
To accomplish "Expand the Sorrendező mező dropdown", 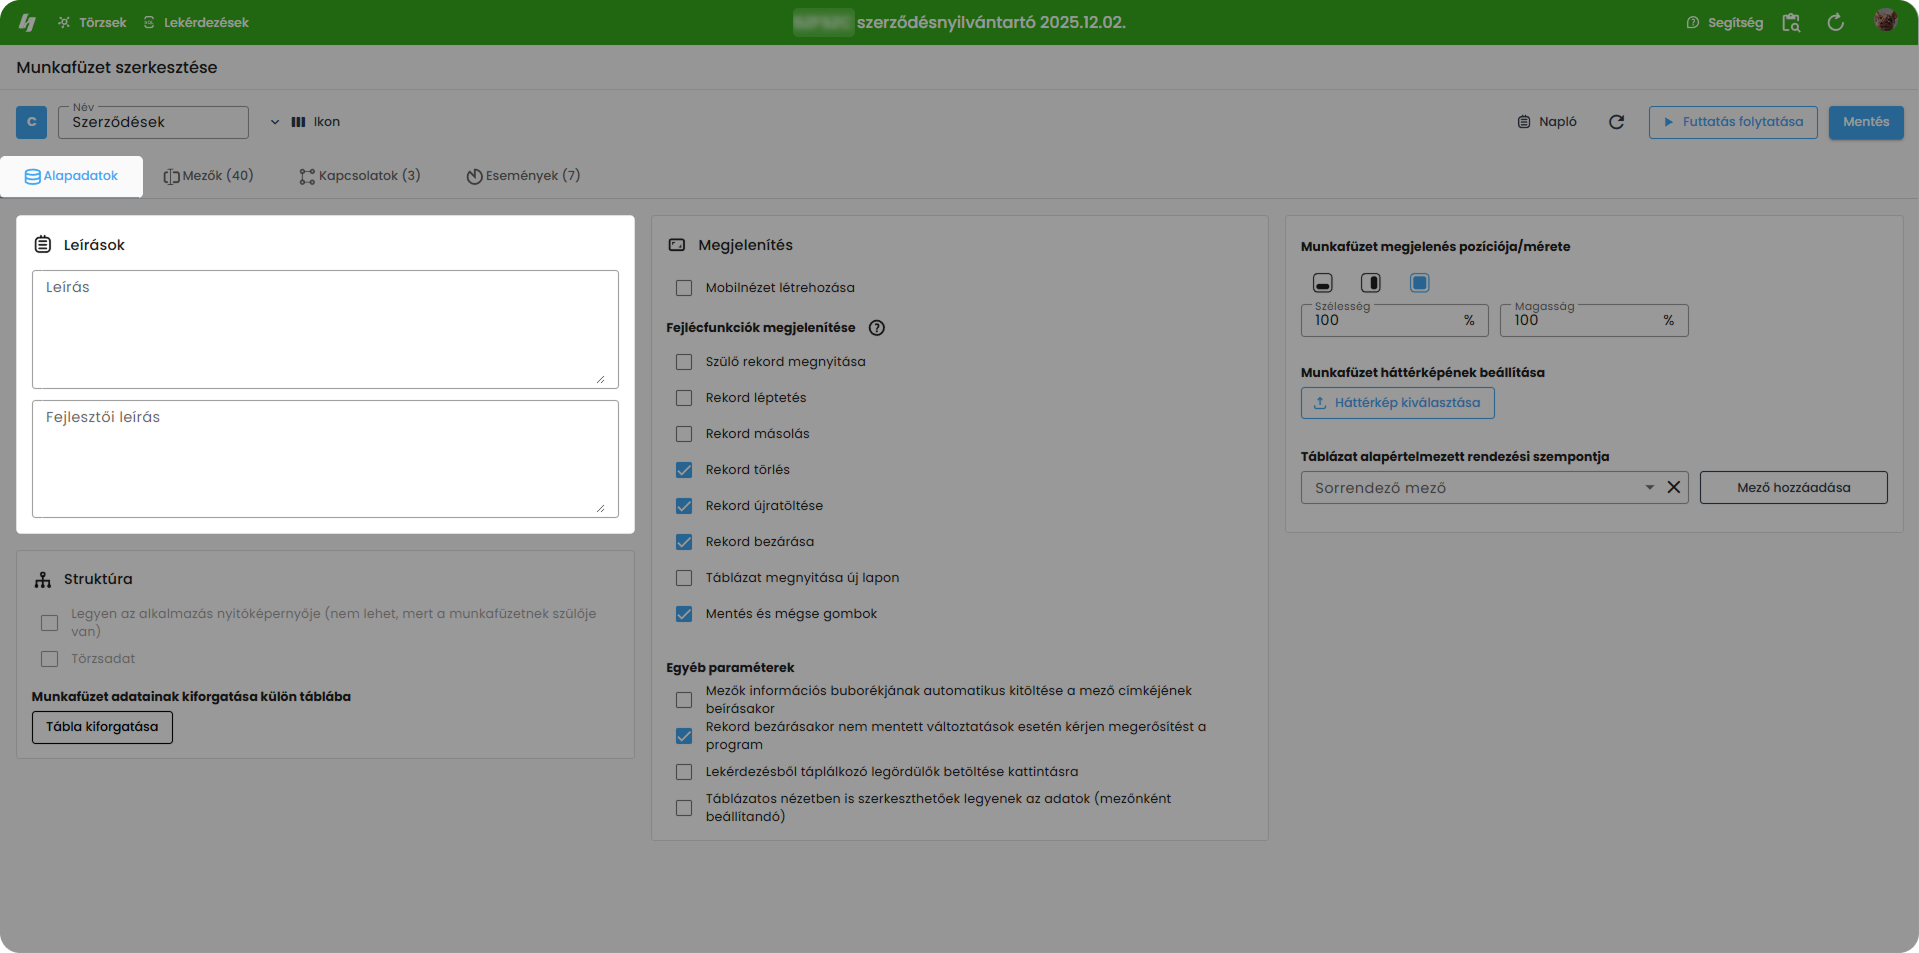I will tap(1649, 488).
